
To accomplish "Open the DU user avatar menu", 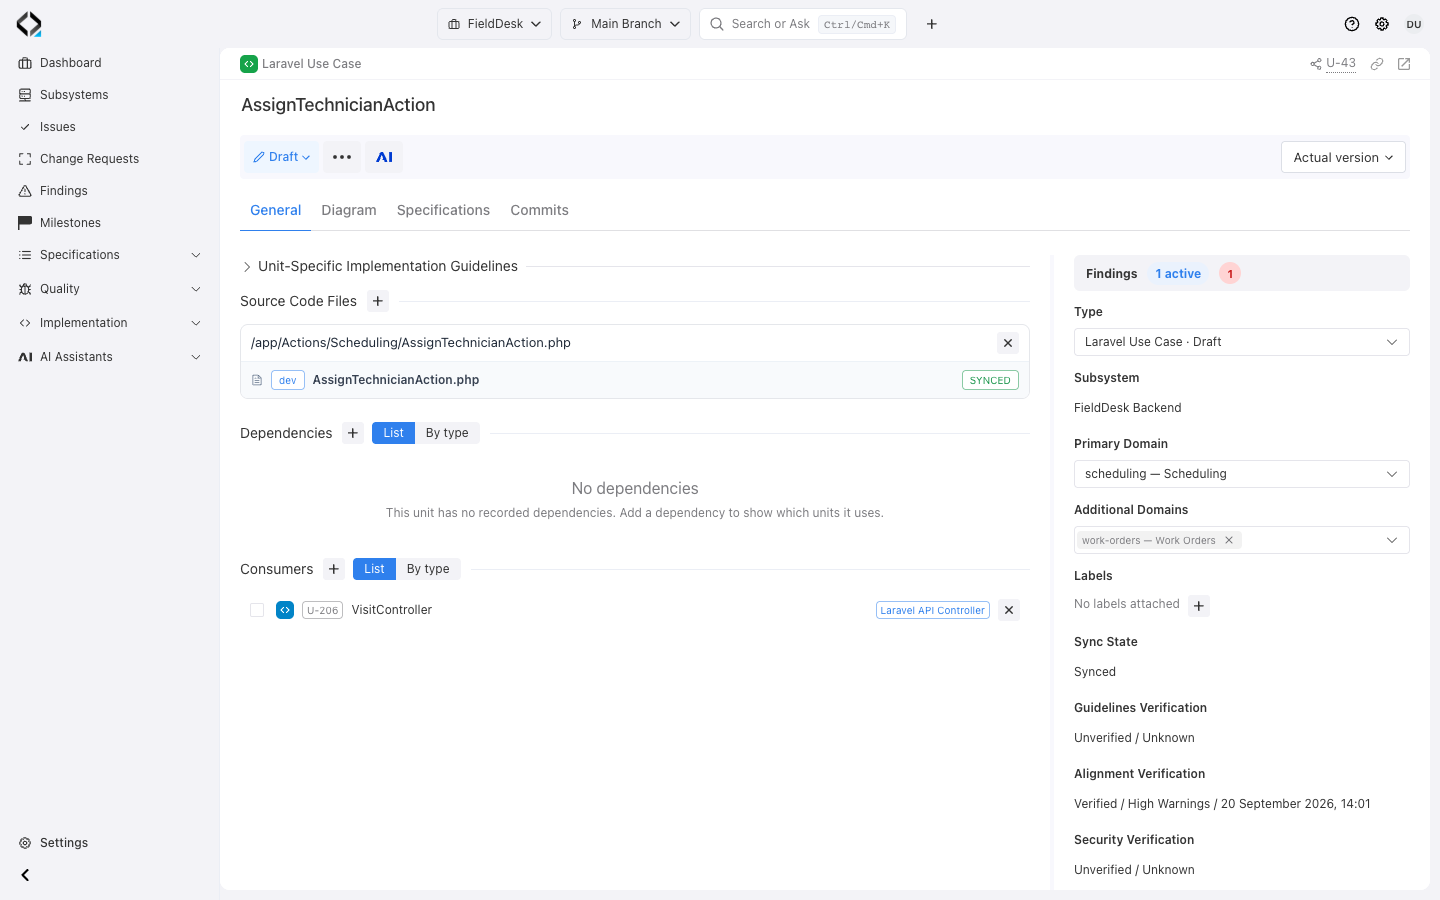I will pyautogui.click(x=1414, y=24).
